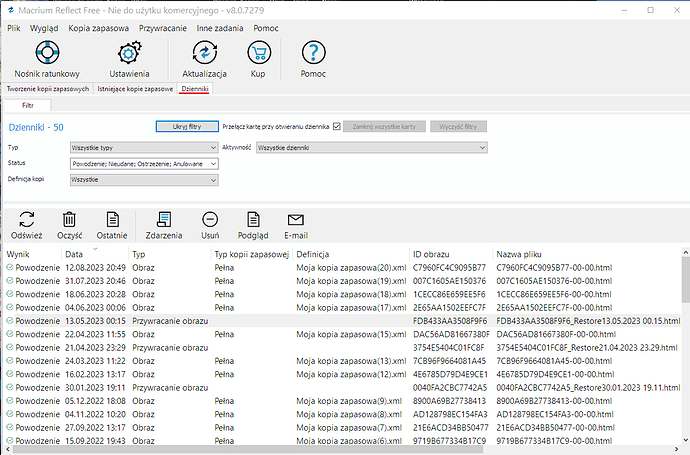
Task: Open the Przywracanie menu
Action: (x=163, y=28)
